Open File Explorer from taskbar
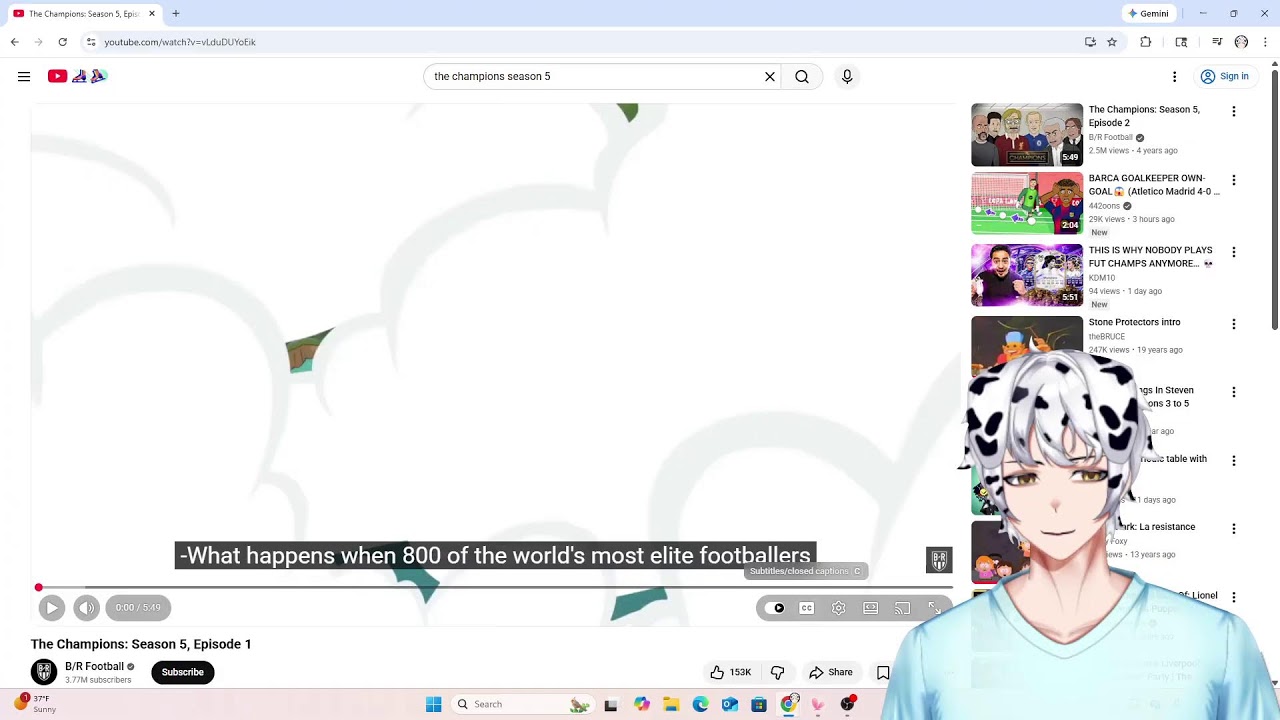This screenshot has width=1280, height=720. click(x=670, y=704)
